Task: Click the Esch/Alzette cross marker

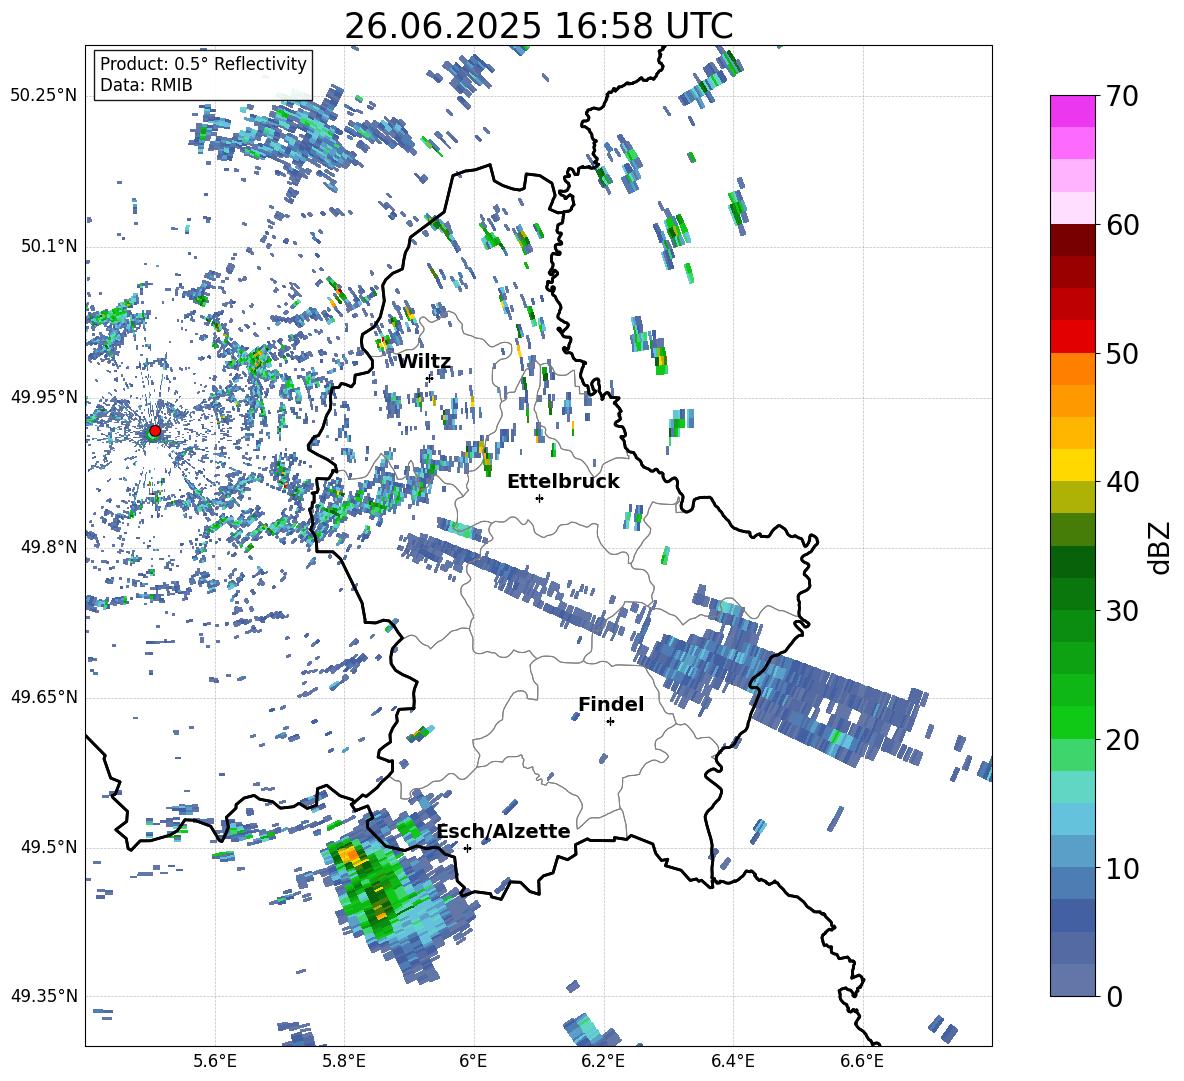Action: pyautogui.click(x=467, y=848)
